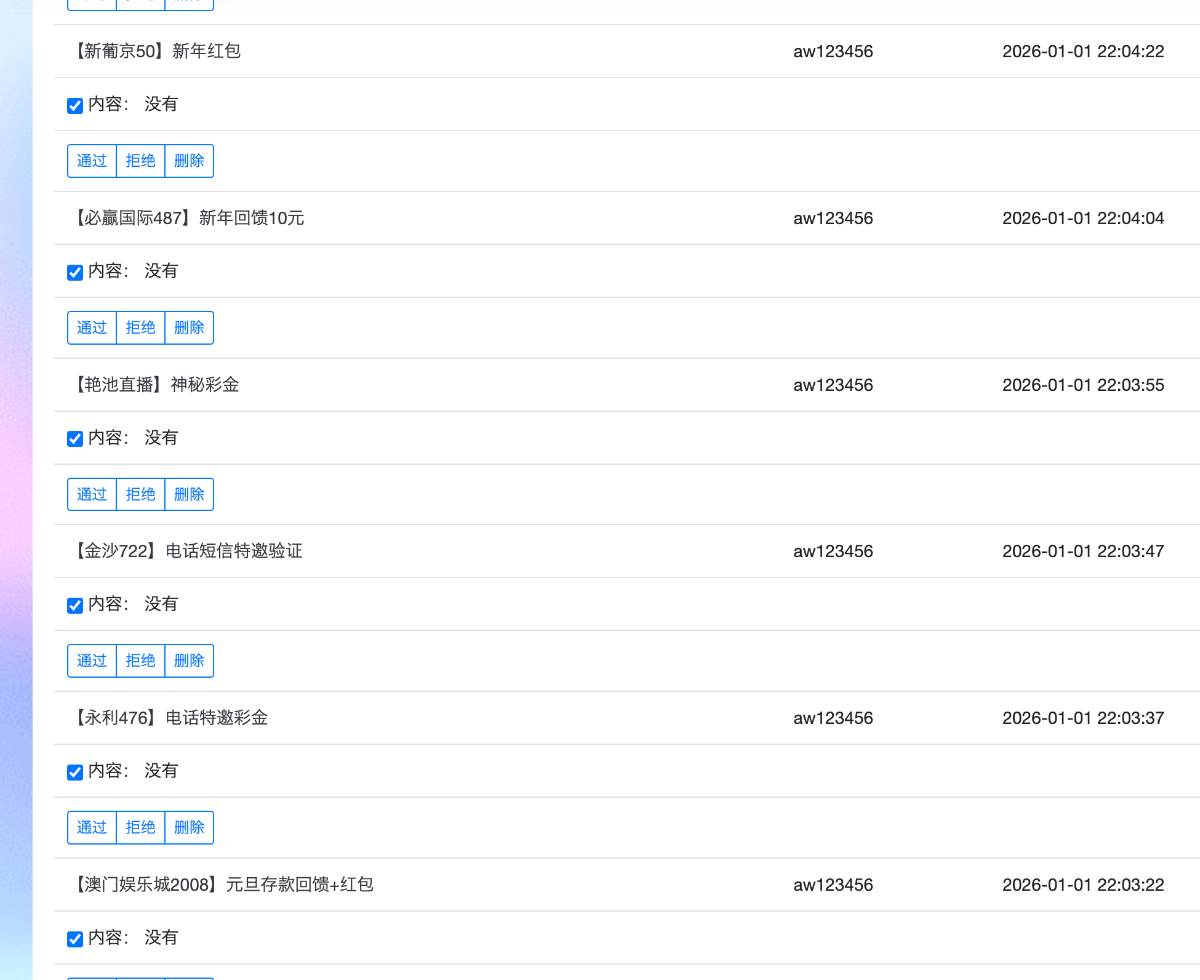Delete 金沙722 entry with 删除
Screen dimensions: 1200x980
pyautogui.click(x=189, y=661)
